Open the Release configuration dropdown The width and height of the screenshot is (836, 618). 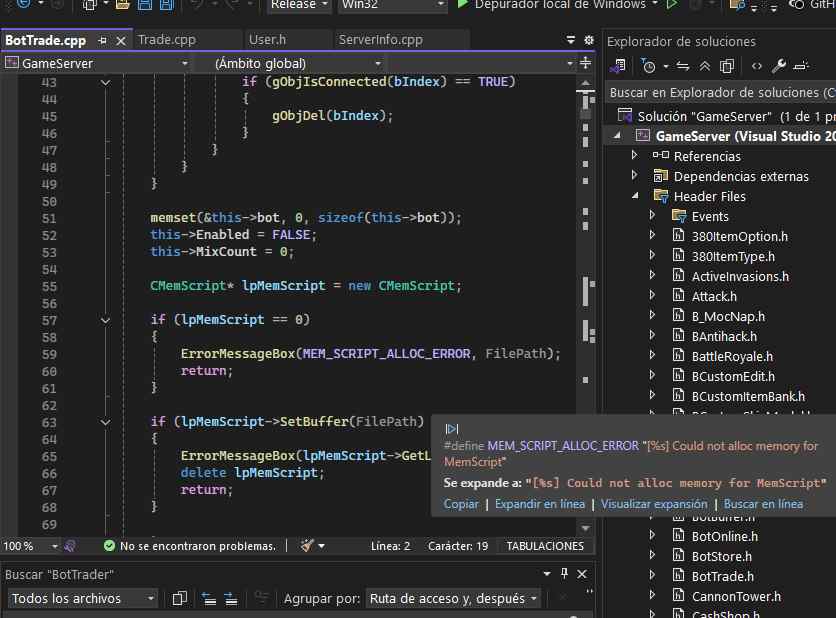(299, 5)
